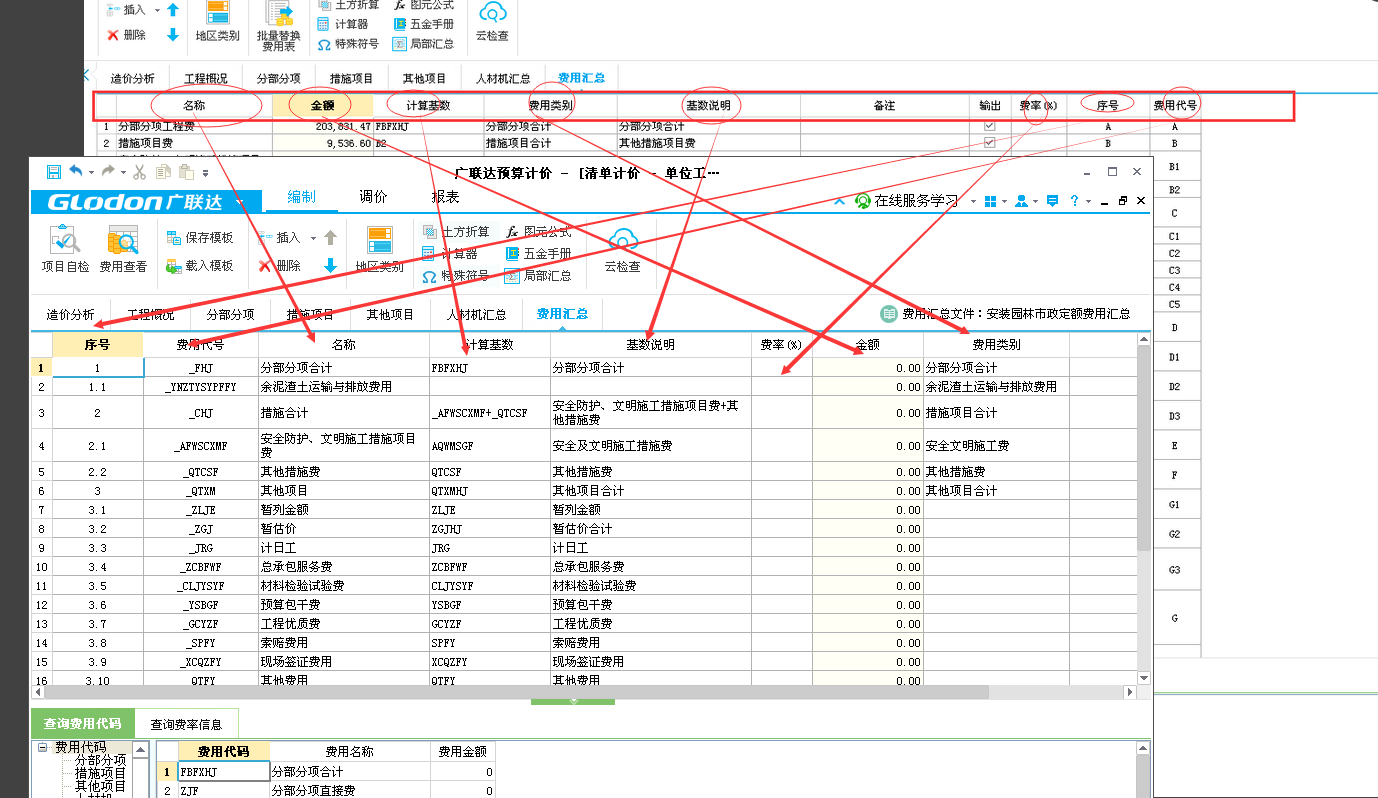Select 其他项目 in the 费用代码 tree

point(100,786)
